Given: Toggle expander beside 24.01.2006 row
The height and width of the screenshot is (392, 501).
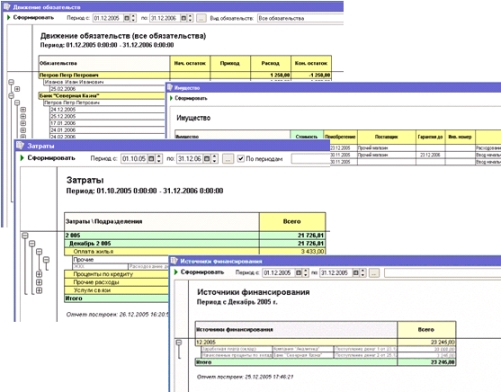Looking at the screenshot, I should coord(23,130).
